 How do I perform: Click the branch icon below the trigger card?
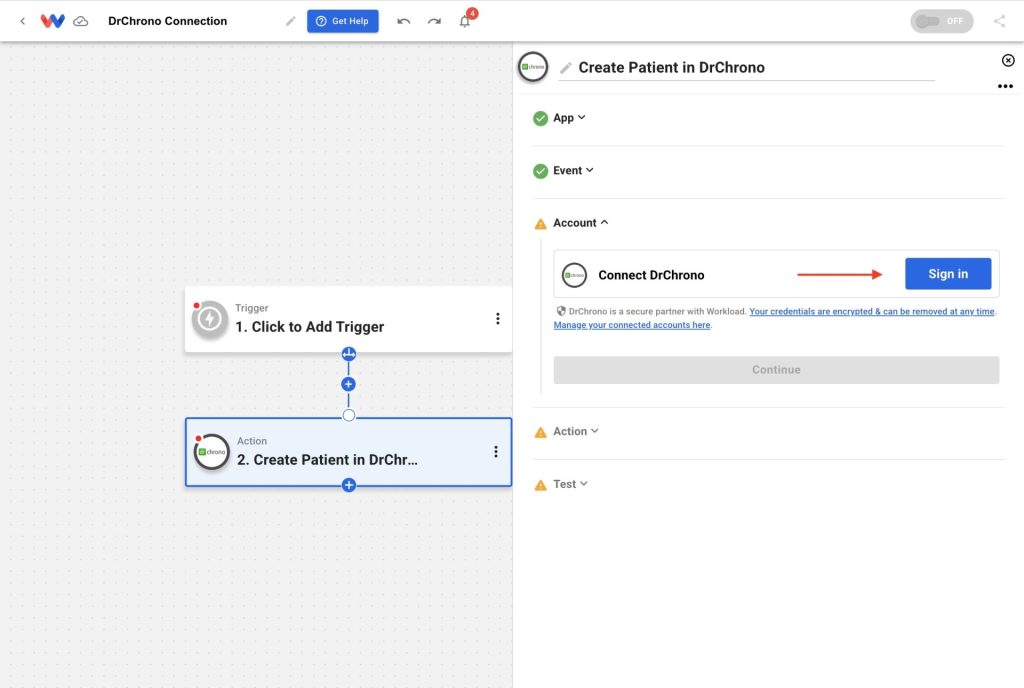pyautogui.click(x=349, y=354)
